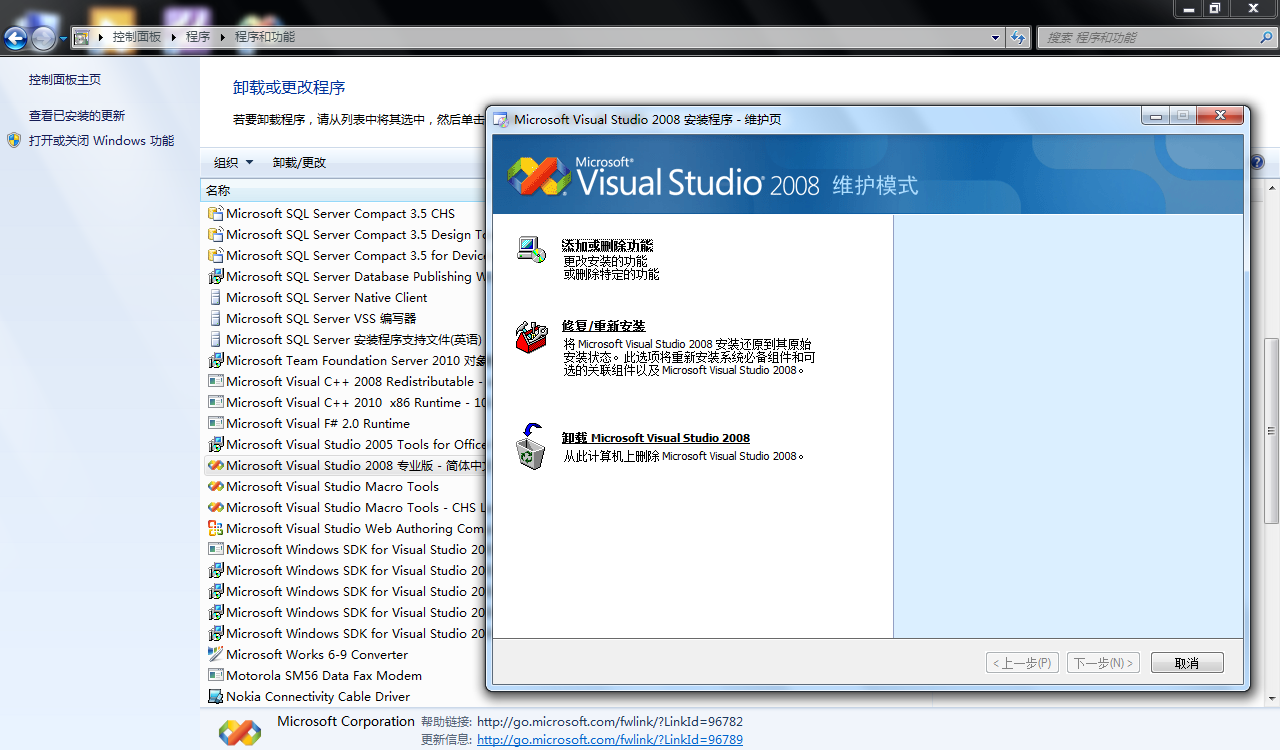Click icon of Visual Studio Macro Tools CHS
The height and width of the screenshot is (750, 1280).
point(215,507)
